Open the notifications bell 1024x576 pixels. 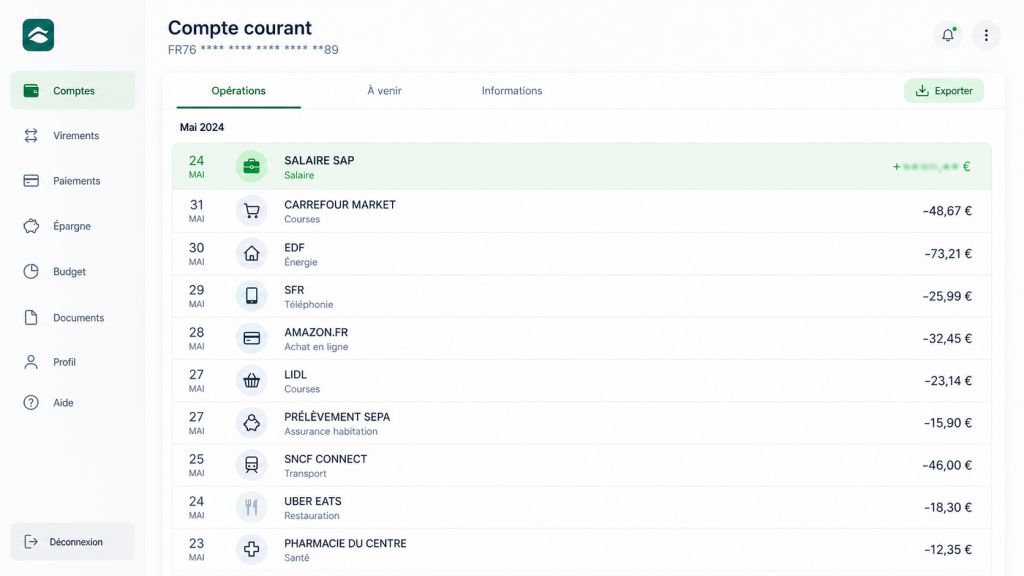[x=948, y=35]
